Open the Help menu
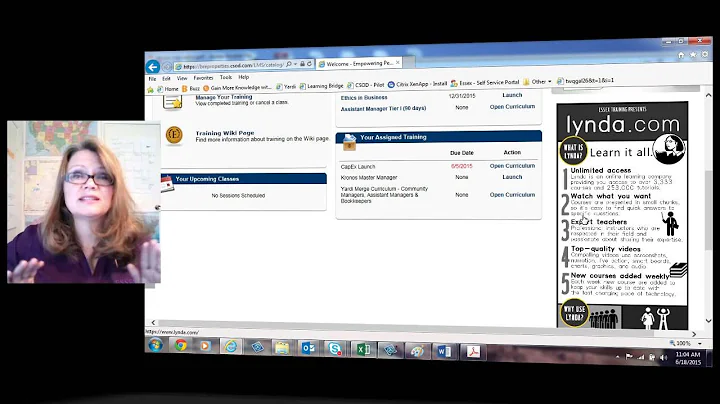The image size is (720, 404). [244, 77]
